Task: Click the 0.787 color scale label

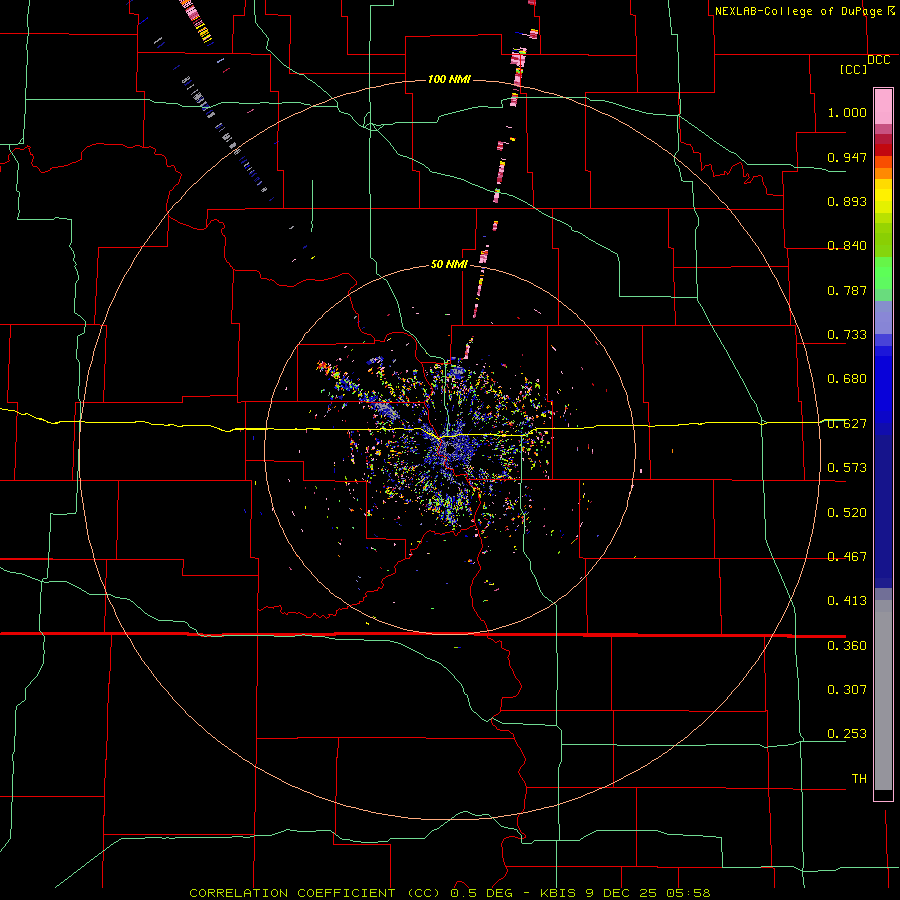Action: pyautogui.click(x=847, y=290)
